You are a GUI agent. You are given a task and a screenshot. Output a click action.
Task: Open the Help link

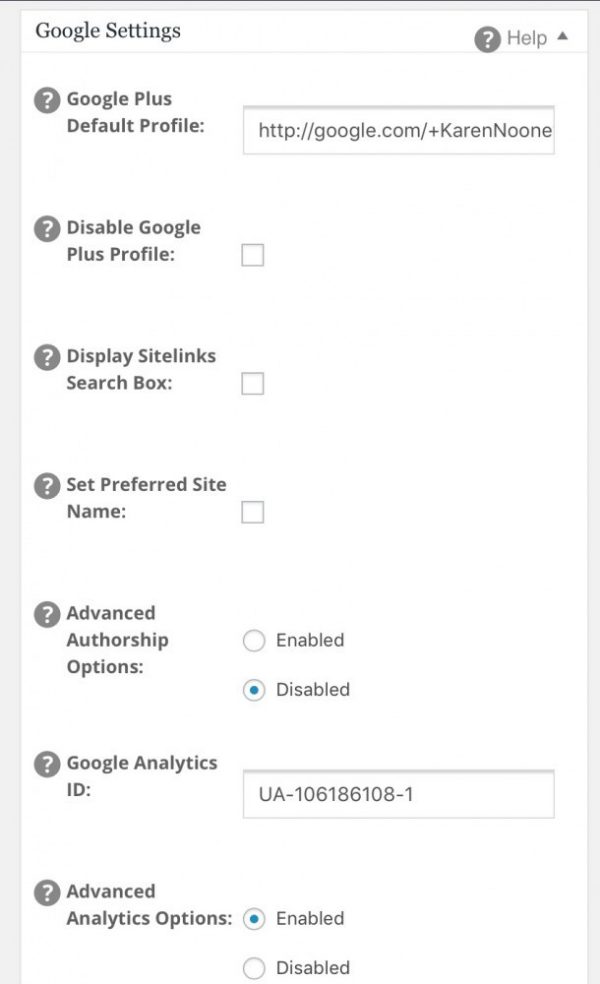click(x=527, y=38)
